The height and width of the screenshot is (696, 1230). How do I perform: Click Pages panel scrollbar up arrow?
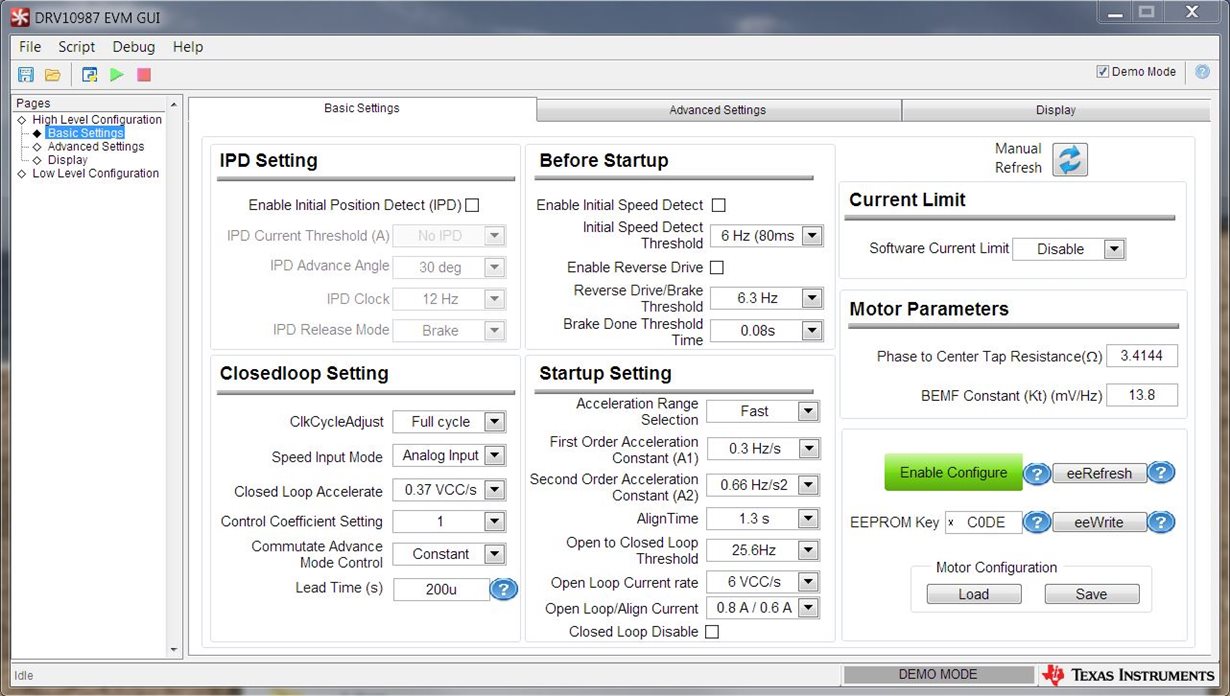pos(174,105)
